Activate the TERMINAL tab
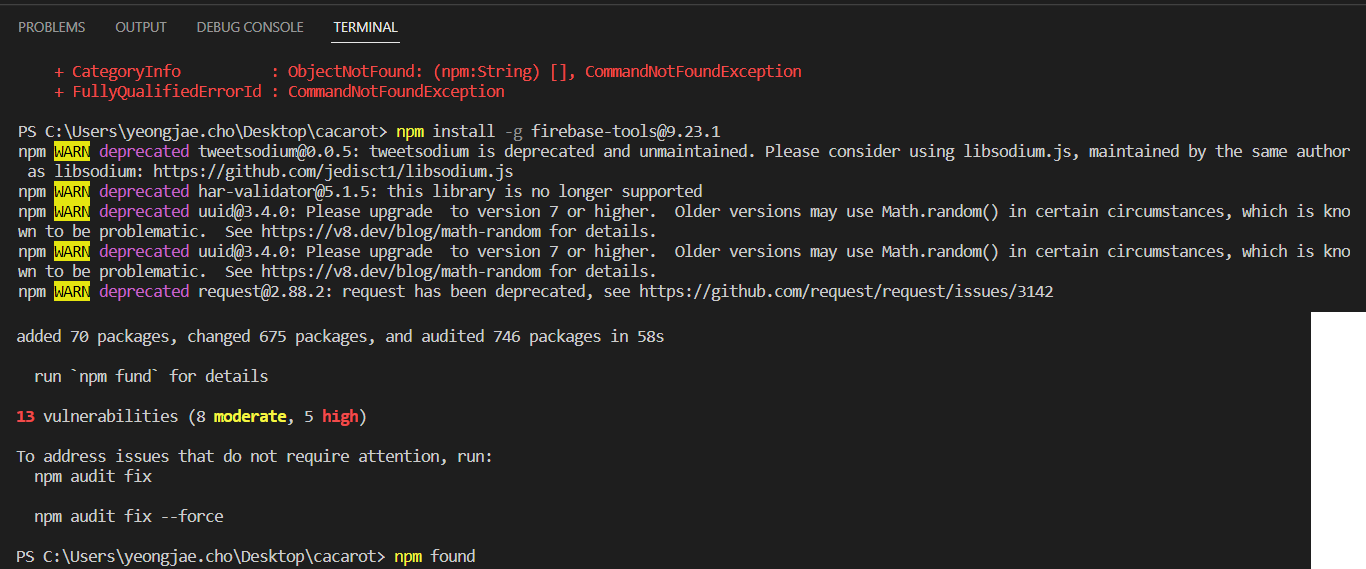The height and width of the screenshot is (569, 1366). 366,27
